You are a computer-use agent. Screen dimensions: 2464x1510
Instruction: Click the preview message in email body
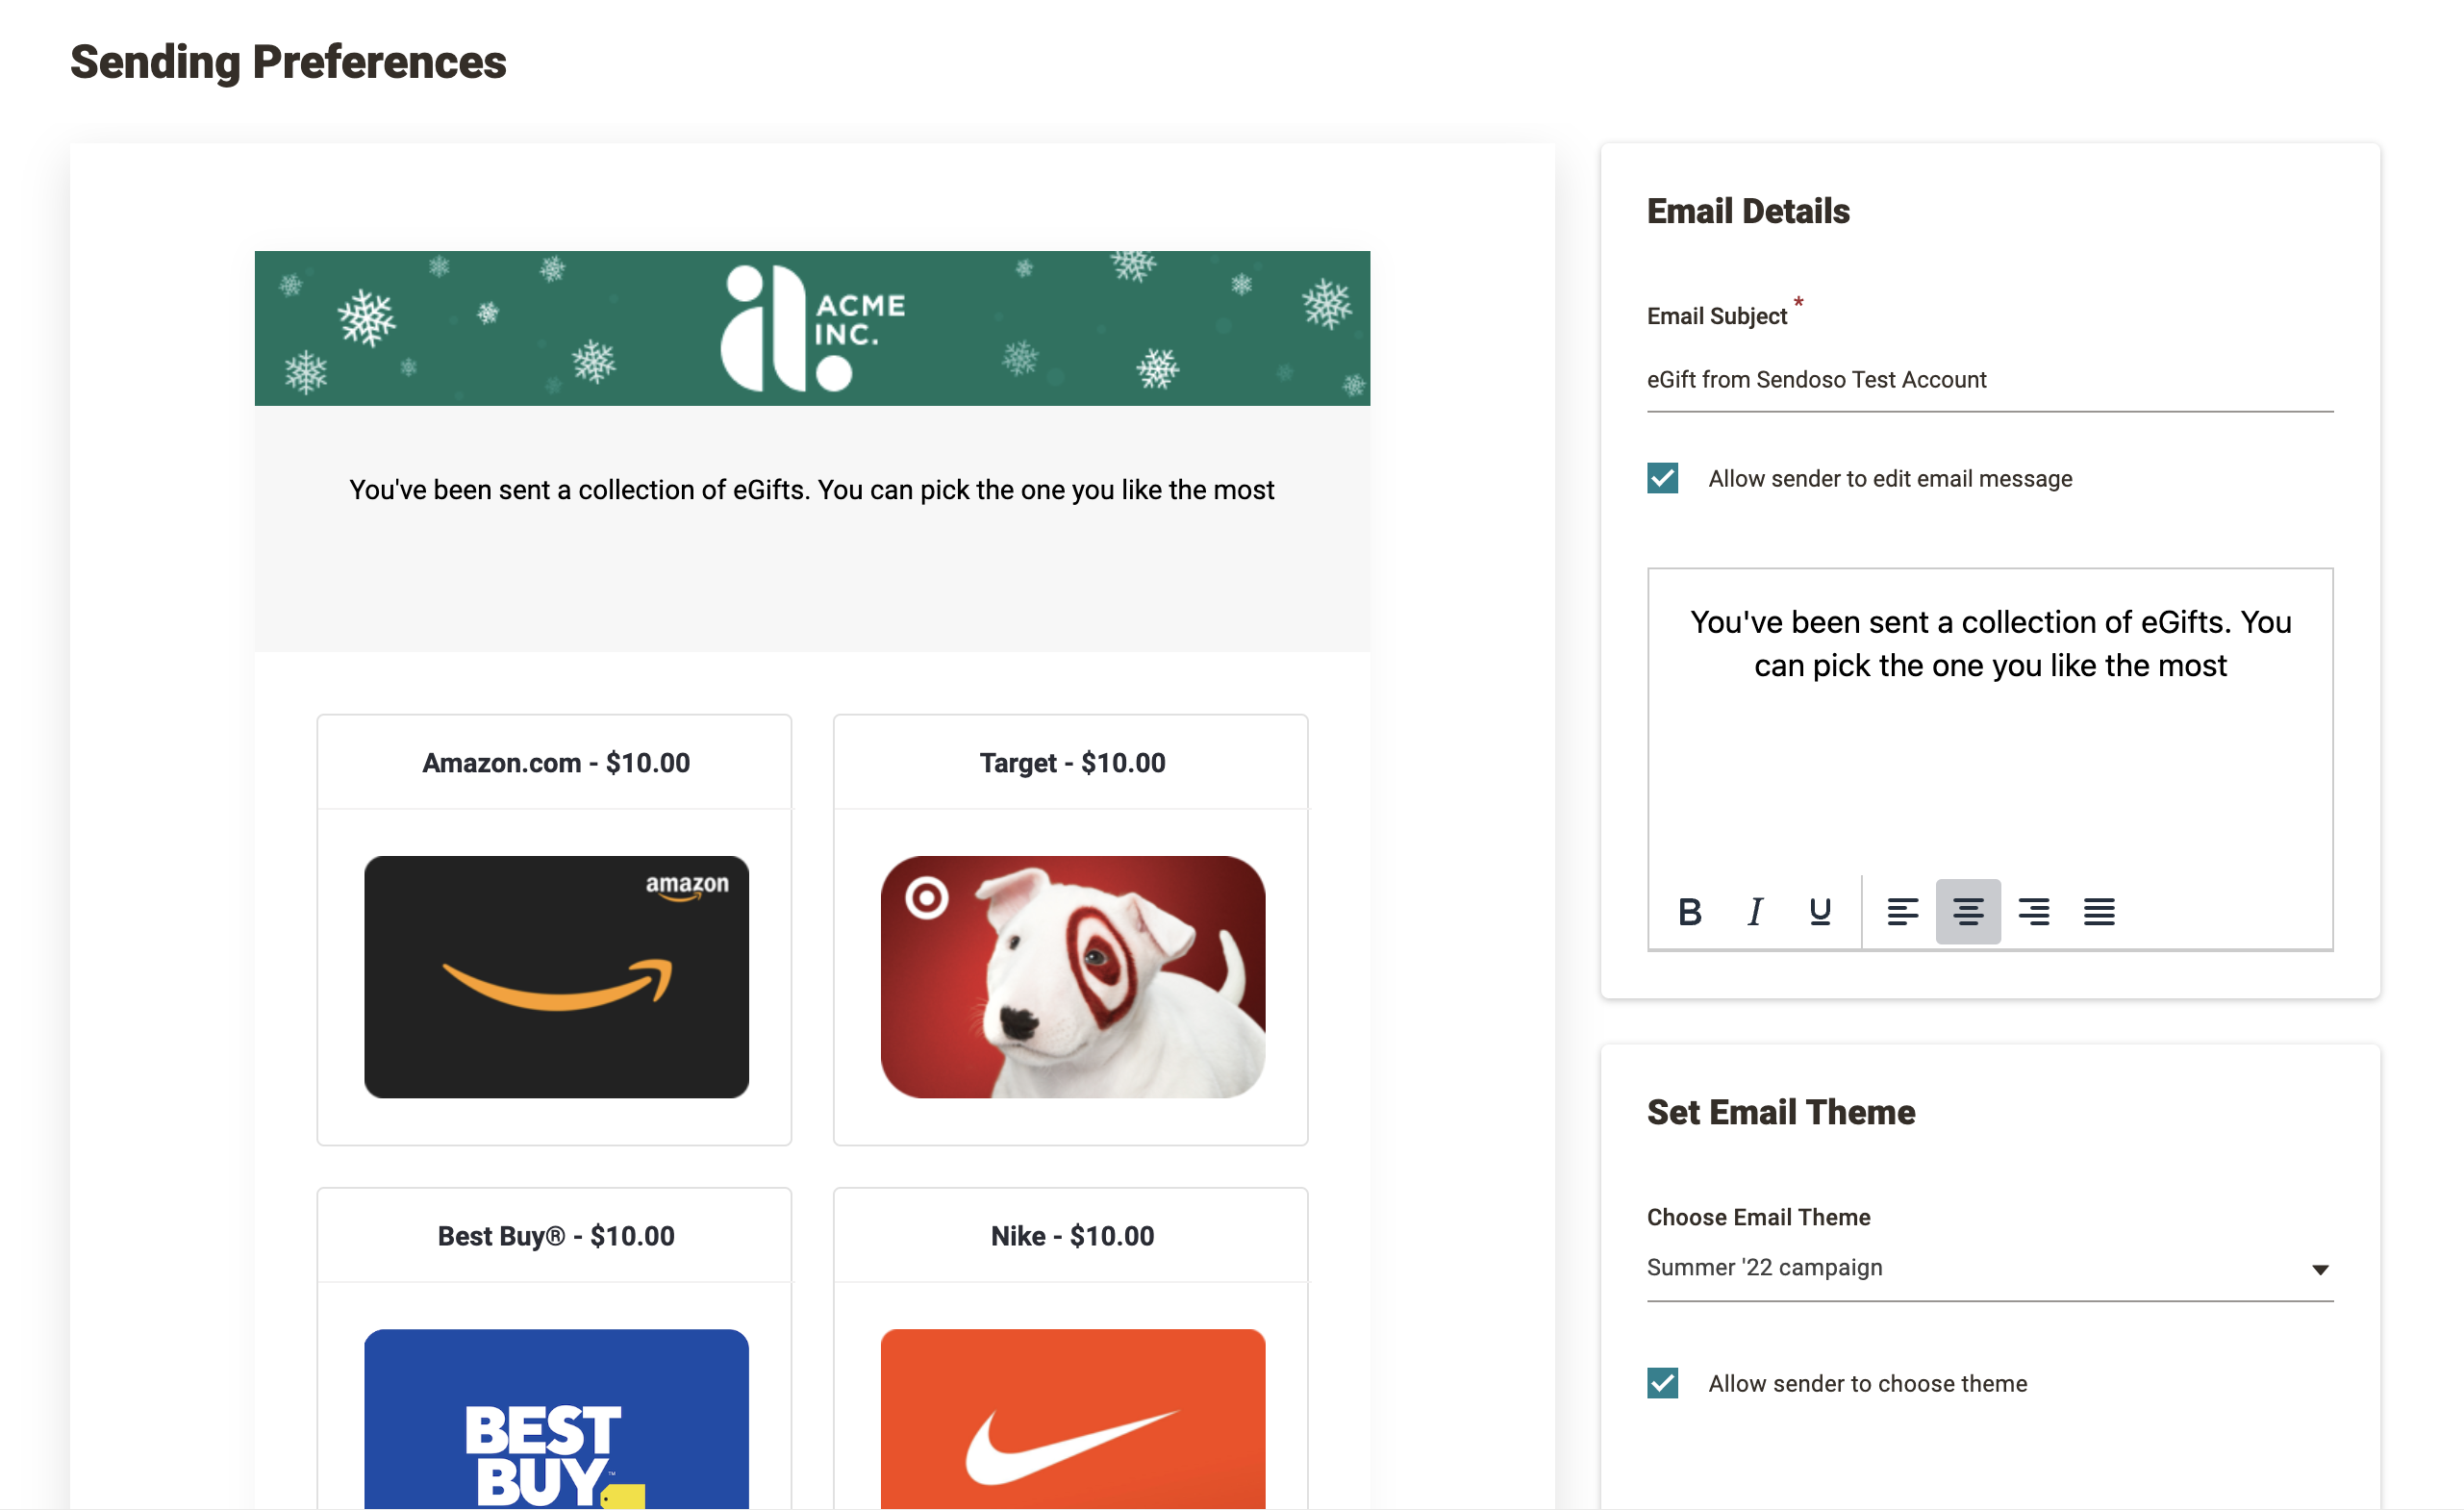812,490
